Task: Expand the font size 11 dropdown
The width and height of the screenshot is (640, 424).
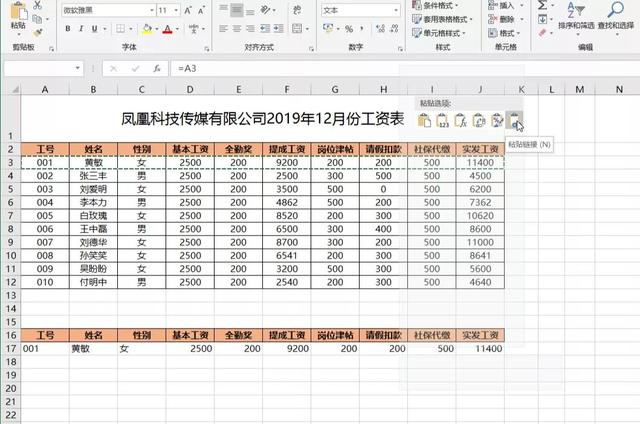Action: pos(178,9)
